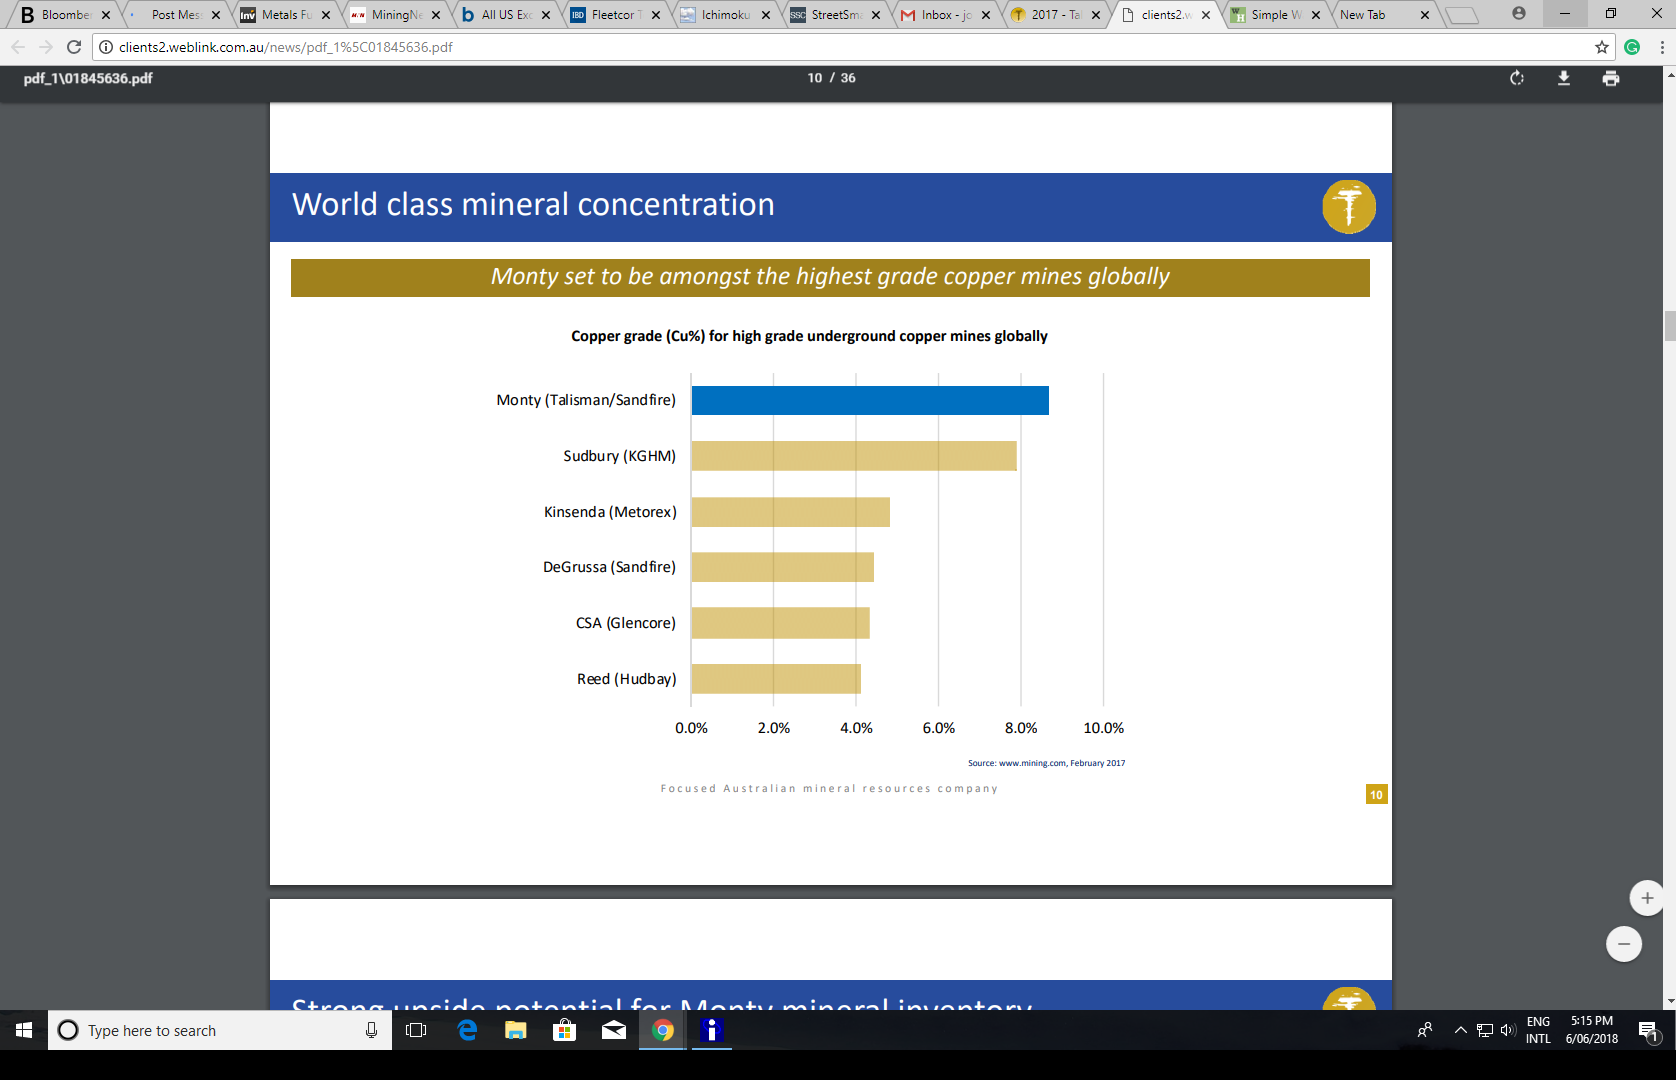Switch to Chrome in the taskbar
This screenshot has height=1080, width=1676.
pos(663,1030)
